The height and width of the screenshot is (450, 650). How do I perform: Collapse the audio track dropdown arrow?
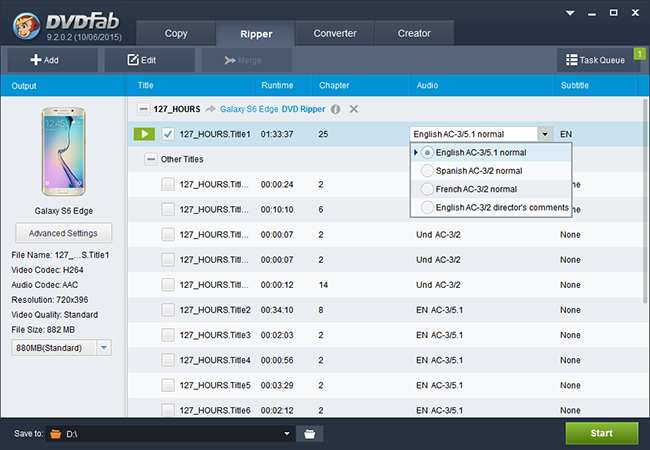[545, 134]
